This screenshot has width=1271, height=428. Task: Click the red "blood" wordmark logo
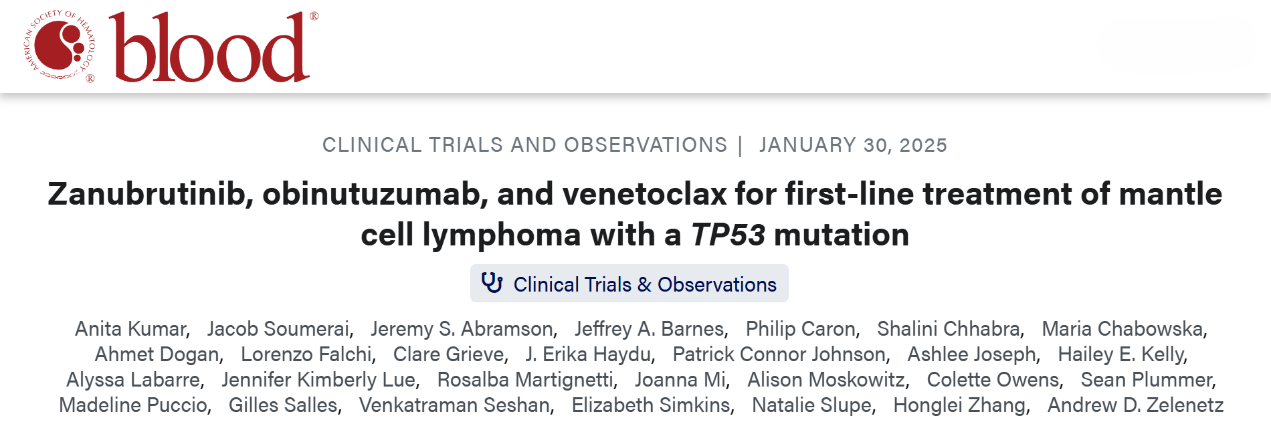[x=210, y=48]
